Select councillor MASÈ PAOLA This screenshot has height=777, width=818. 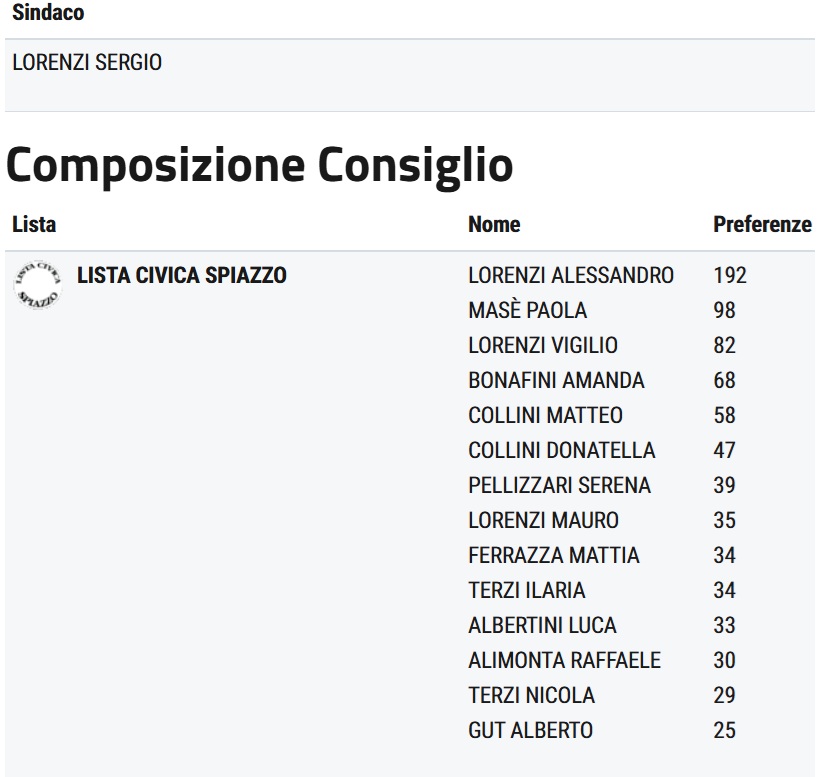pos(527,310)
